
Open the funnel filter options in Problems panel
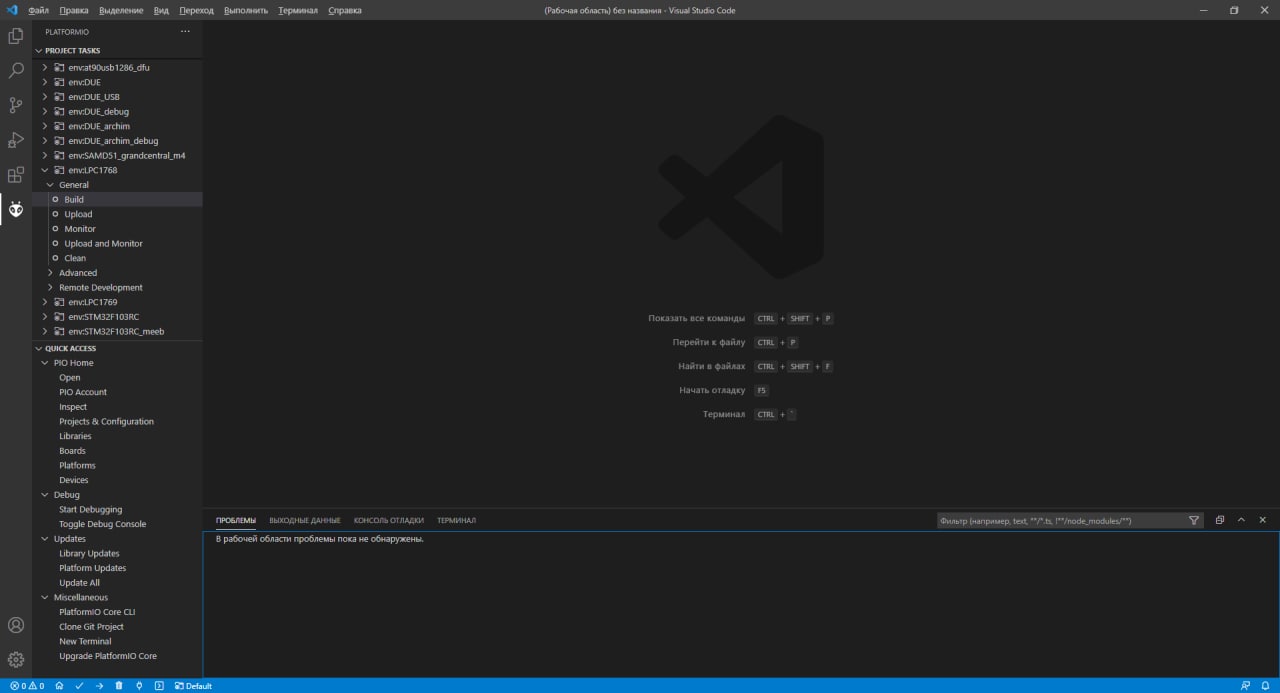1194,520
